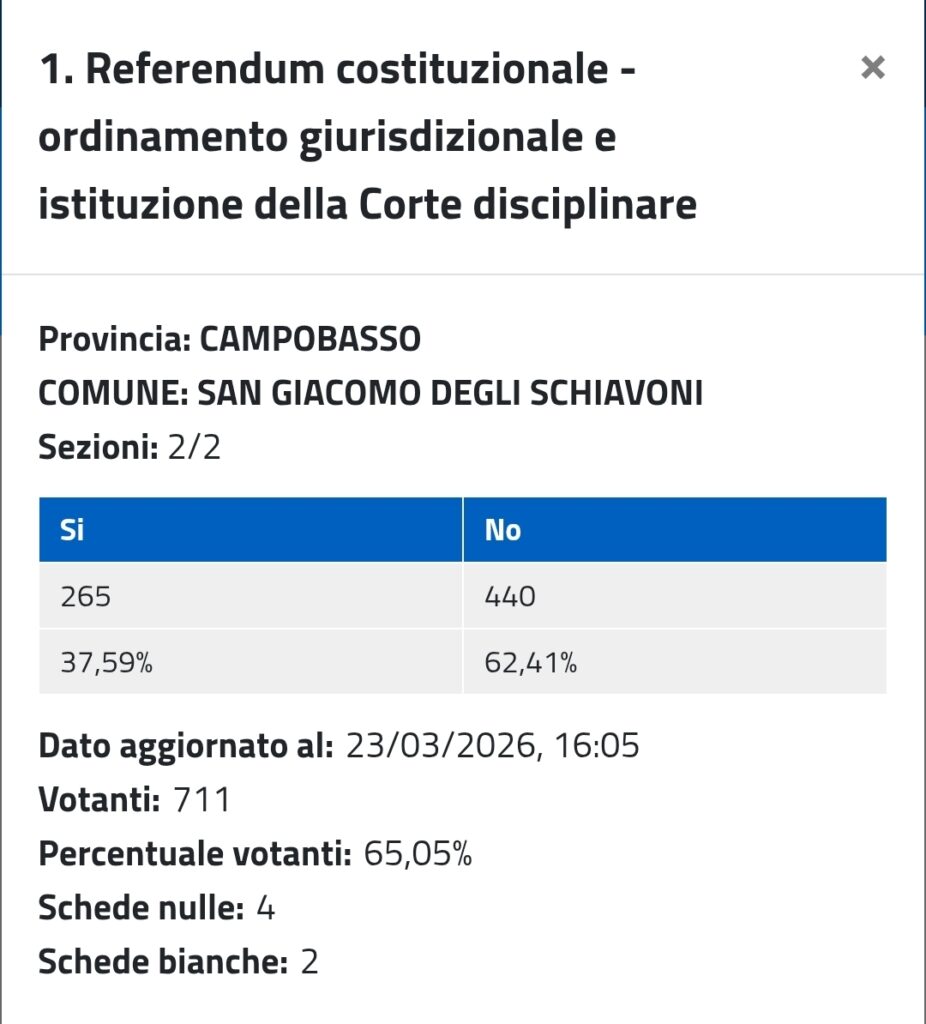Click the 62,41% No percentage cell
This screenshot has height=1024, width=926.
tap(531, 662)
